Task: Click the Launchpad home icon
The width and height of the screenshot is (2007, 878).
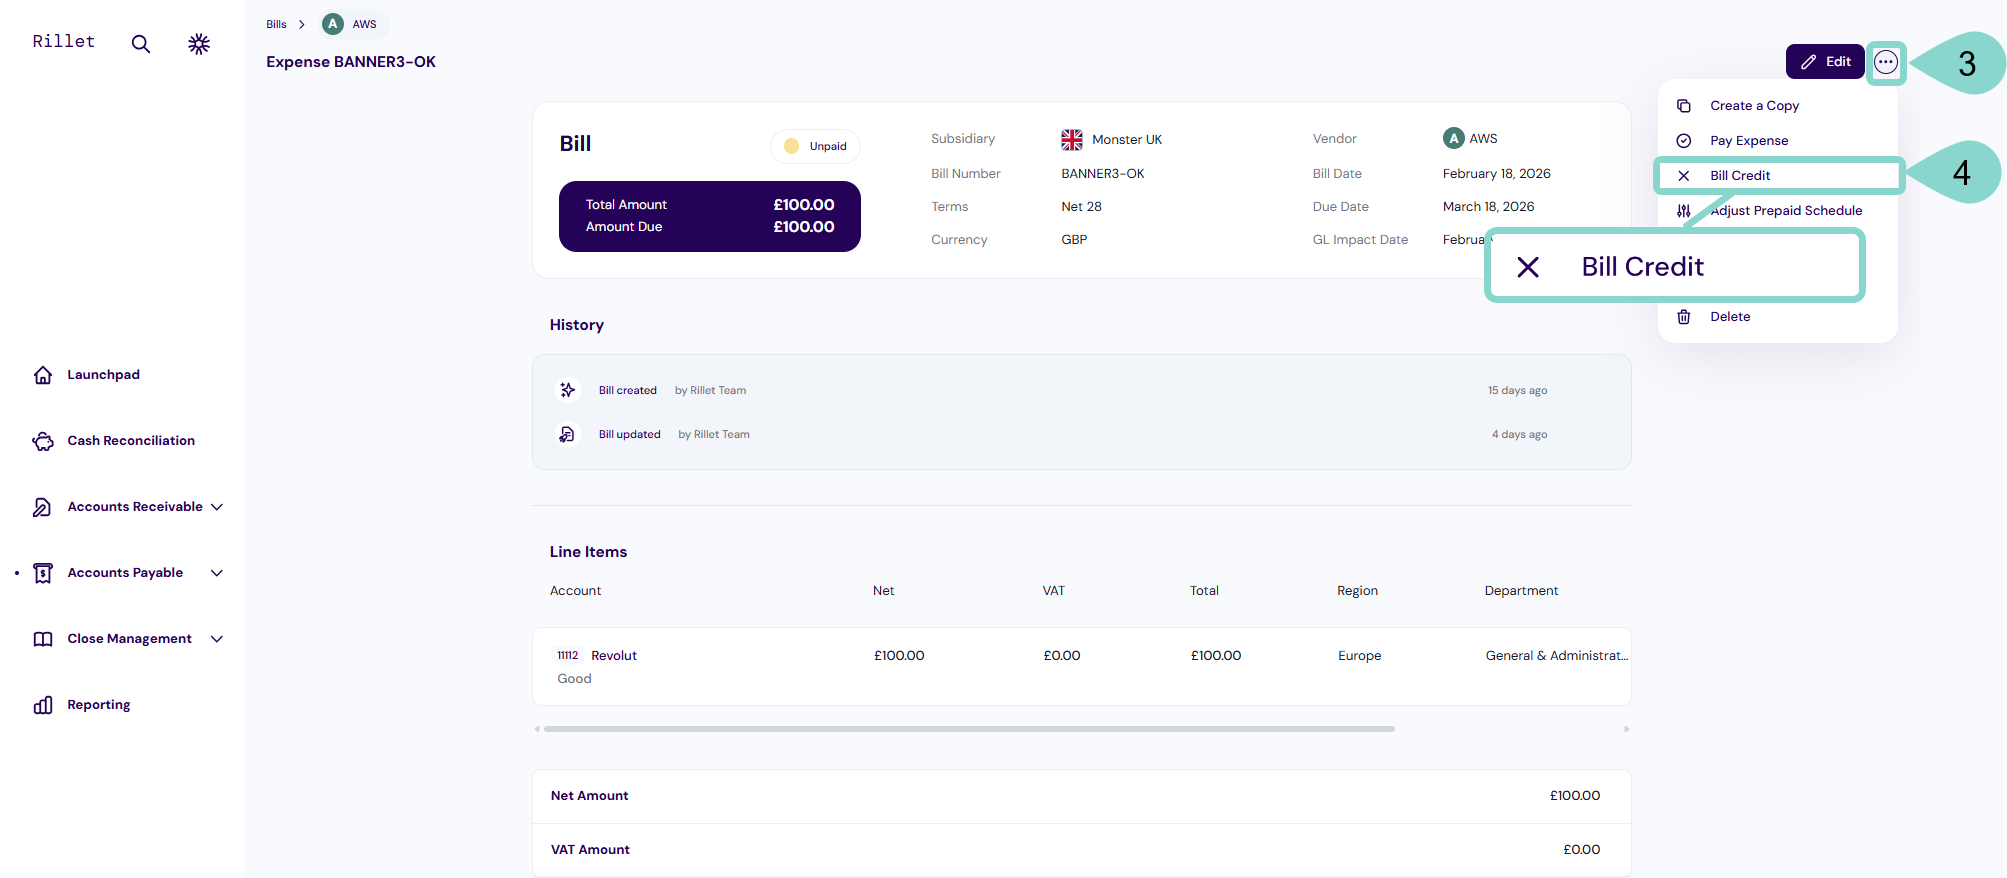Action: [x=43, y=375]
